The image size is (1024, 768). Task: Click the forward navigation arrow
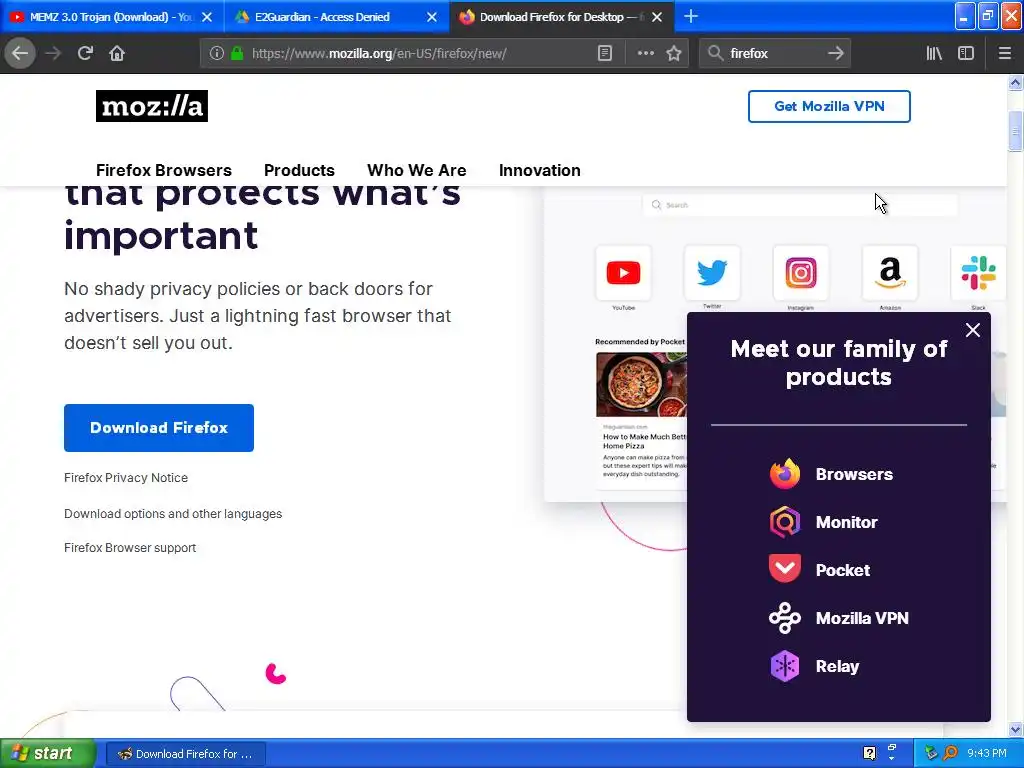(53, 53)
